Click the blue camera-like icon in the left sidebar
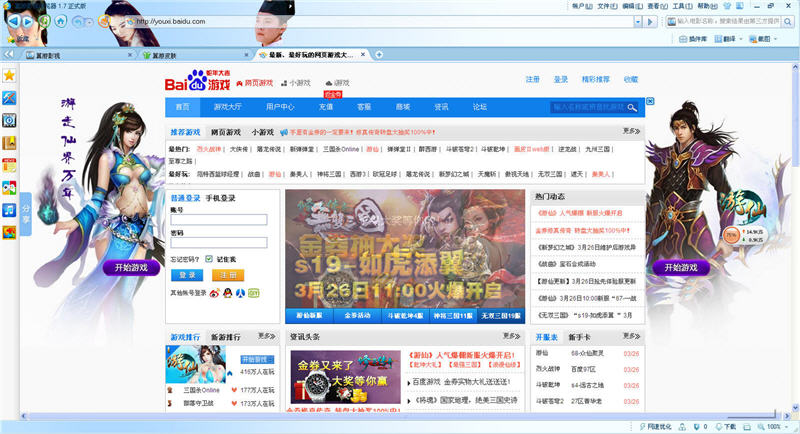The width and height of the screenshot is (800, 434). pyautogui.click(x=9, y=120)
